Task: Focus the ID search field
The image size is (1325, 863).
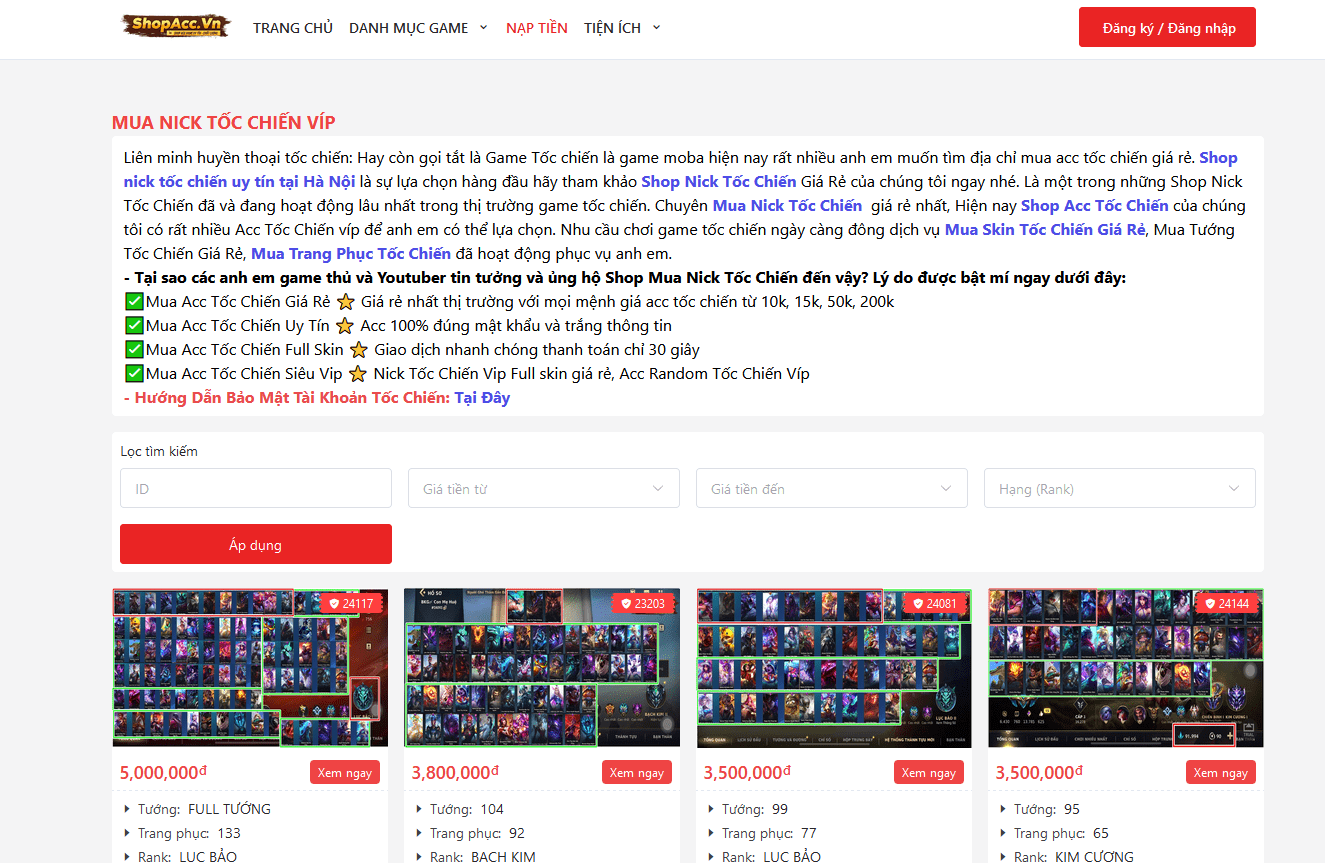Action: (256, 488)
